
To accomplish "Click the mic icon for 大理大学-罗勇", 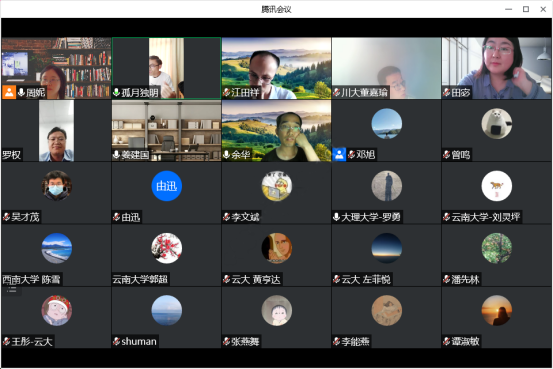I will tap(336, 217).
